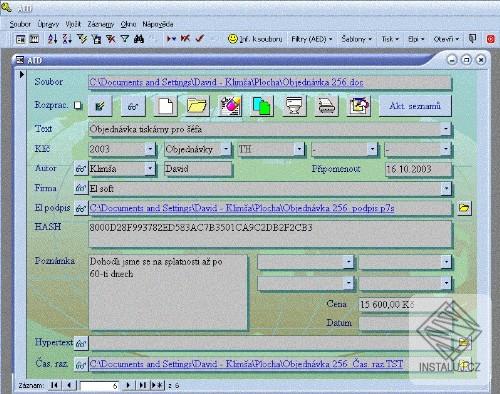The height and width of the screenshot is (394, 500).
Task: Open the Soubor menu
Action: 20,24
